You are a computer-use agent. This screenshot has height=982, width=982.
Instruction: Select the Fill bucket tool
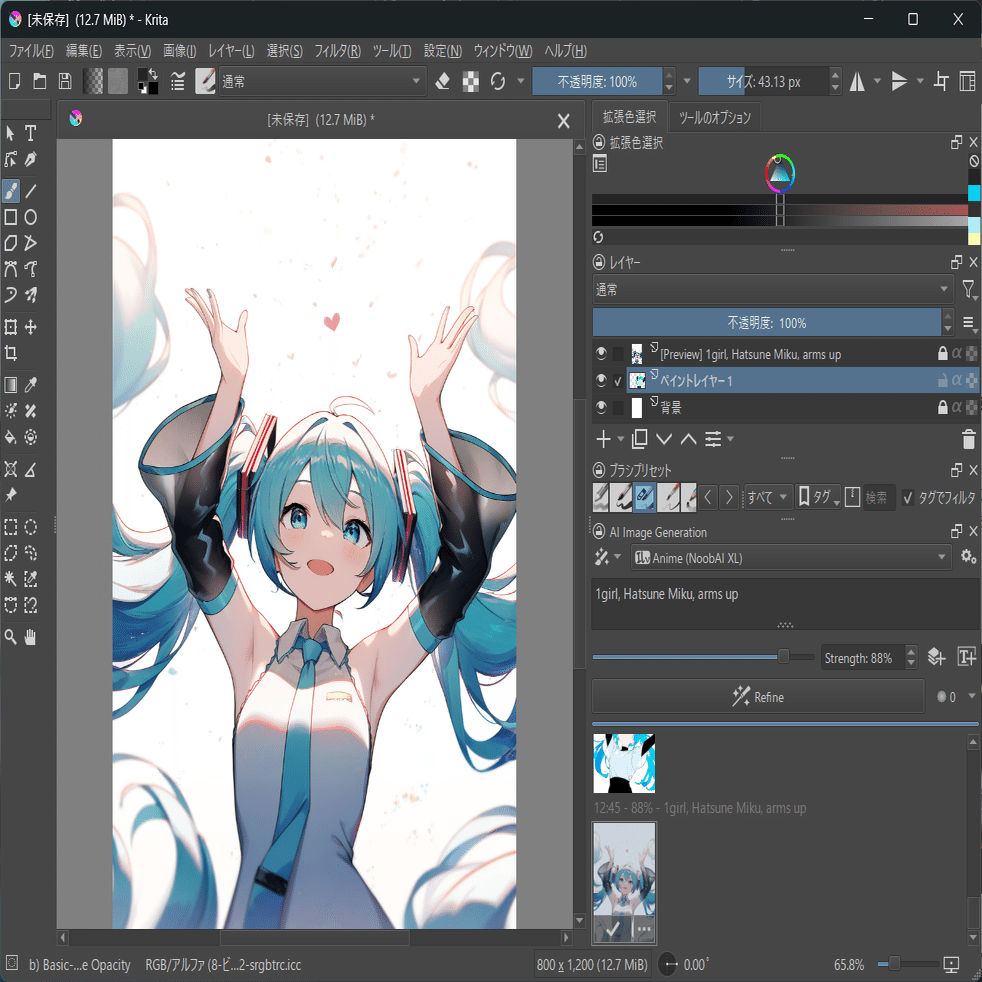pos(11,437)
